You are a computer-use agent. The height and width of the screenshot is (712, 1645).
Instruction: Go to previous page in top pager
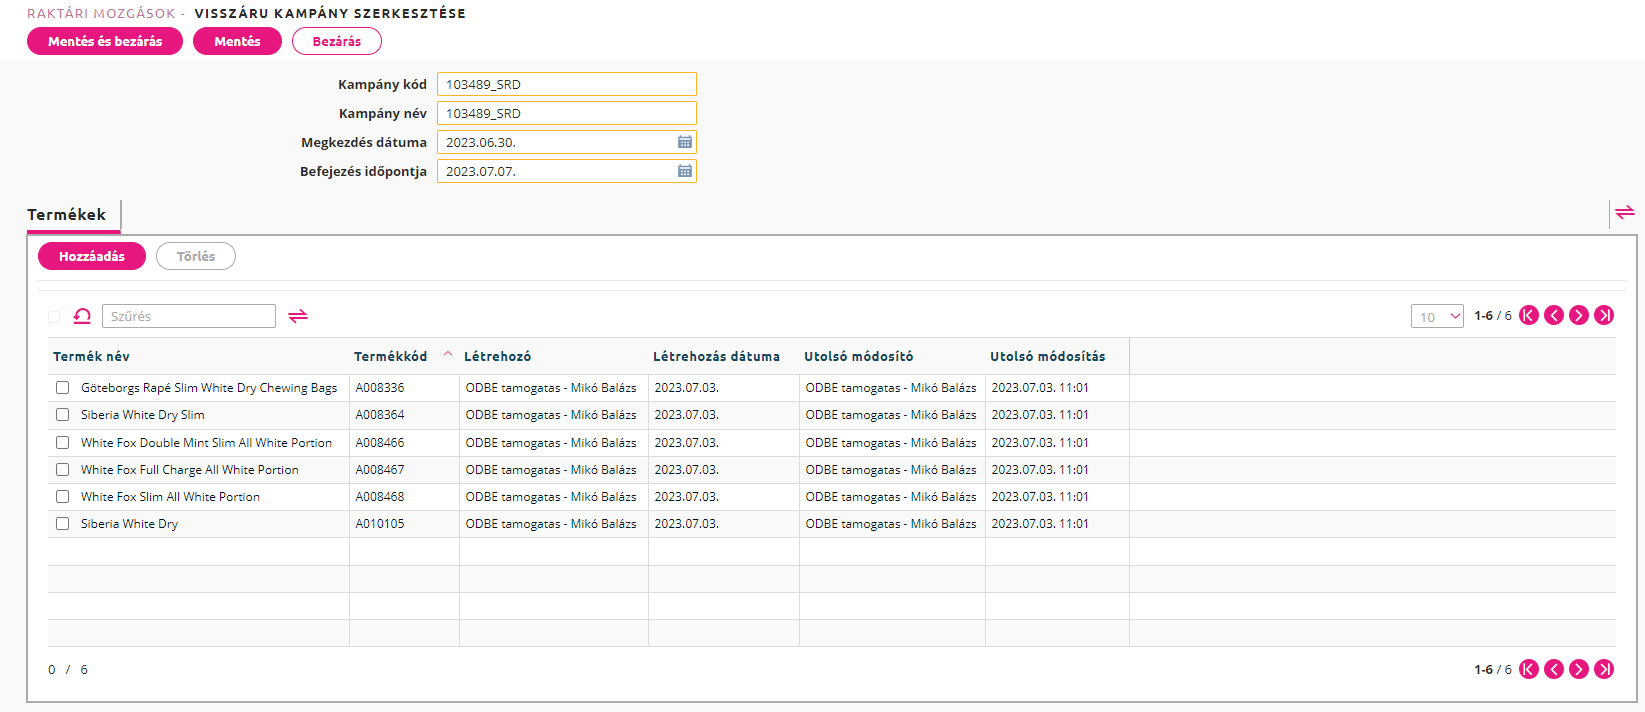point(1554,316)
